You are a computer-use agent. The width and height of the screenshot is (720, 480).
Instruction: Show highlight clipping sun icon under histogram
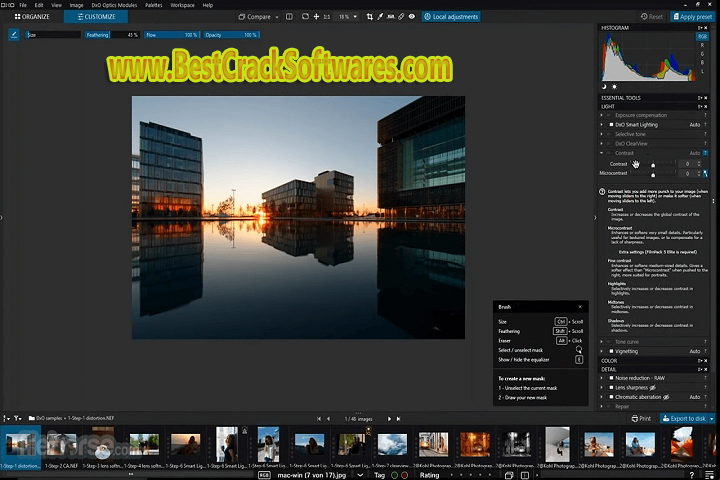614,86
